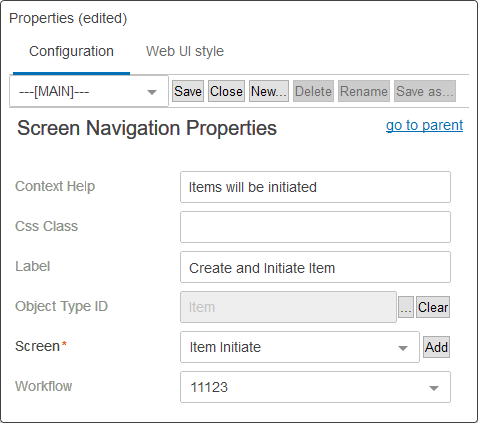Click the Rename button
This screenshot has height=423, width=478.
pyautogui.click(x=364, y=91)
